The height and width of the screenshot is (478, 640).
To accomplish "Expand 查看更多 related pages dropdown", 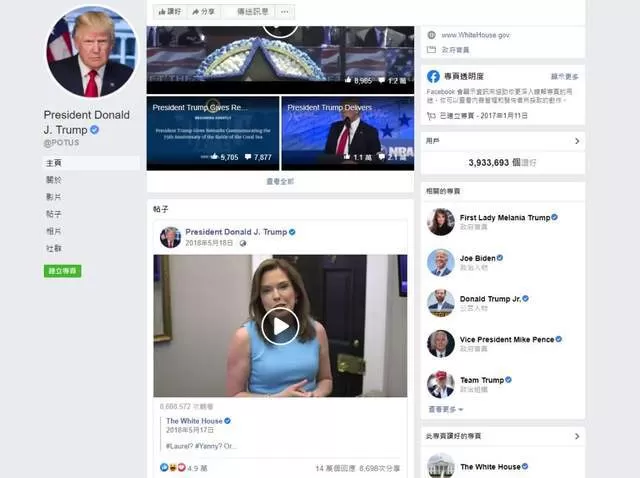I will (x=445, y=409).
